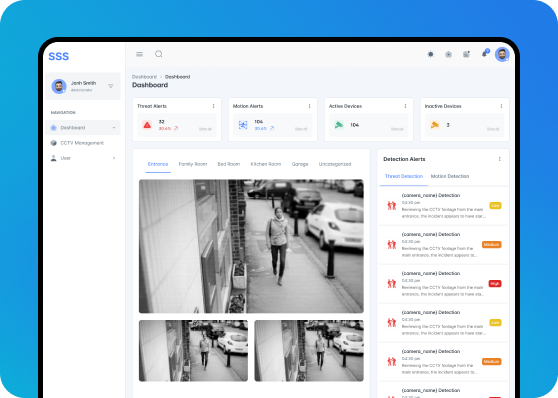View all in Inactive Devices card
Screen dimensions: 558x398
493,129
